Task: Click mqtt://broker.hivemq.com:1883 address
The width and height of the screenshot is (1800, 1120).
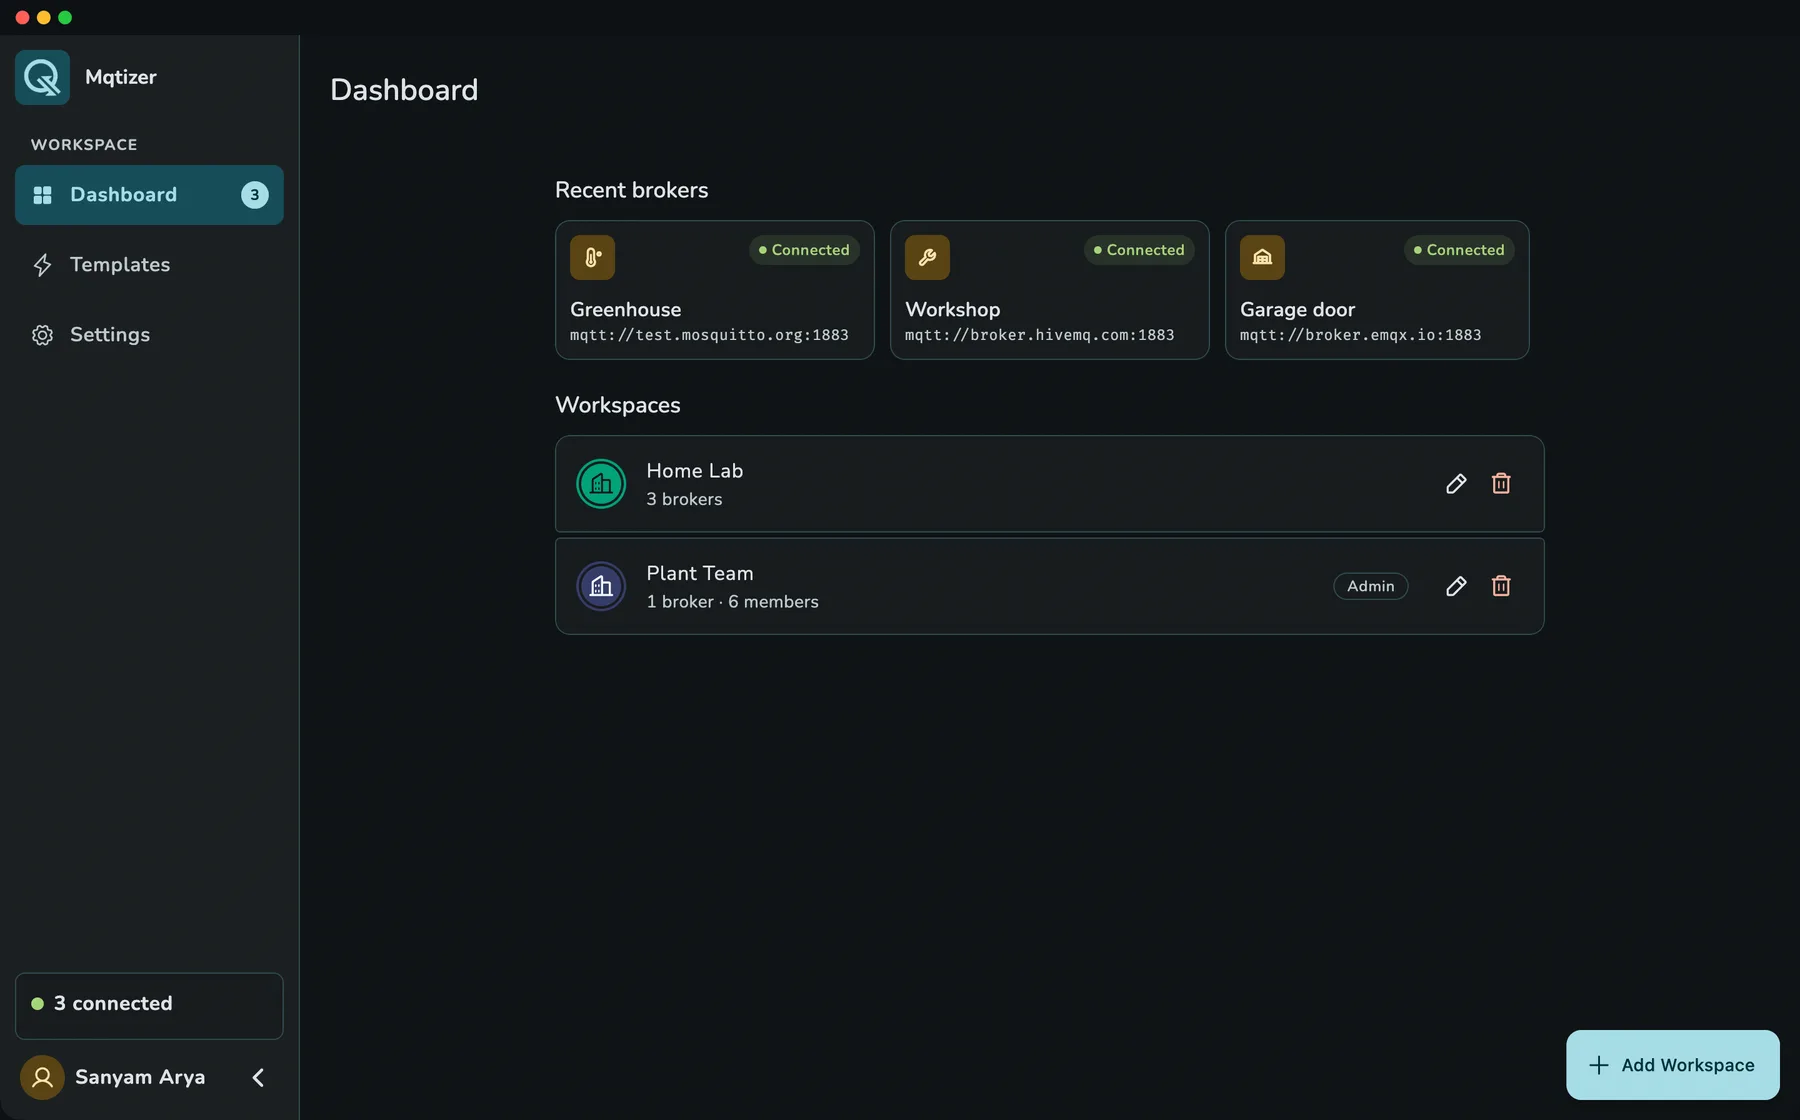Action: point(1039,335)
